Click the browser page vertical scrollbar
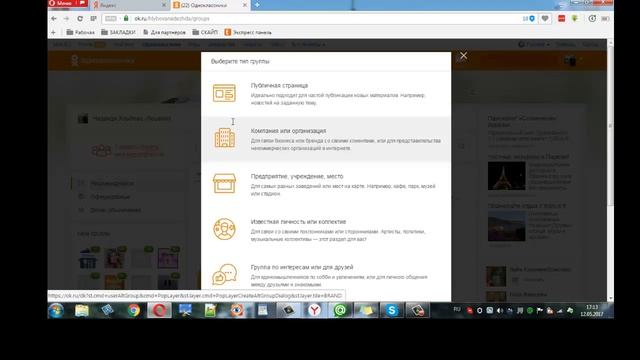640x360 pixels. tap(610, 127)
